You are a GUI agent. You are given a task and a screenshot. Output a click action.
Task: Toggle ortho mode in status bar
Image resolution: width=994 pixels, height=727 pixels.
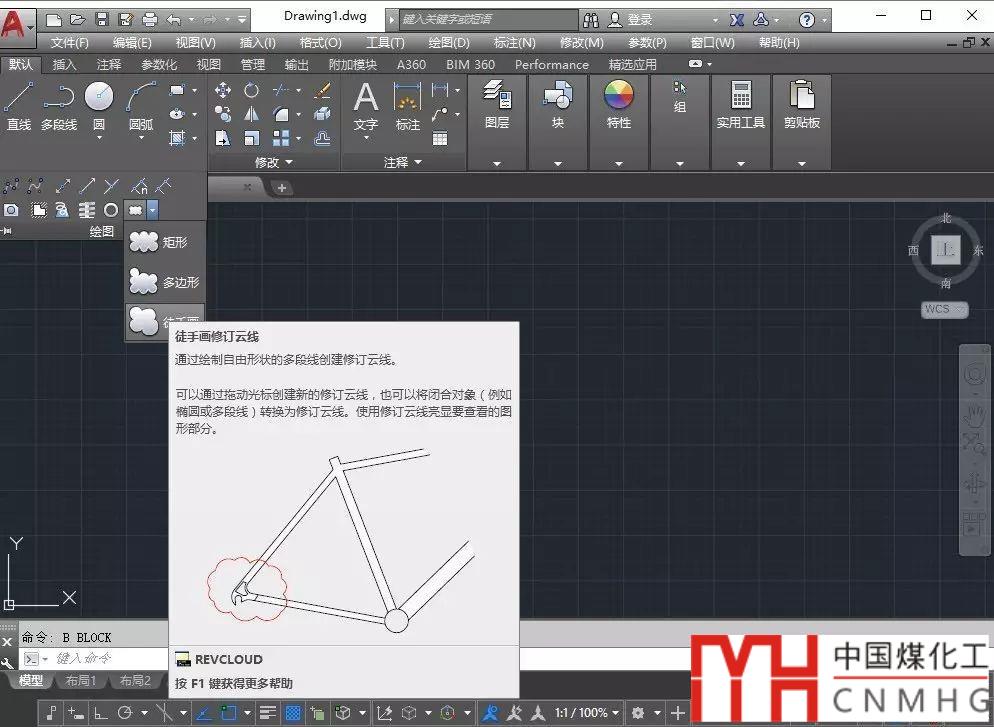pyautogui.click(x=101, y=713)
